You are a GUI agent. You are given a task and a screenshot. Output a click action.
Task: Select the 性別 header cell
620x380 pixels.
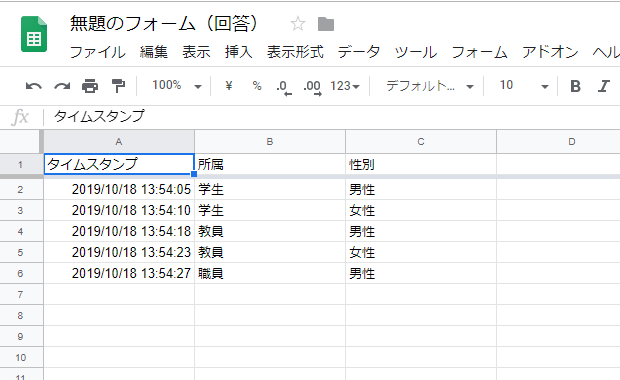click(x=421, y=164)
